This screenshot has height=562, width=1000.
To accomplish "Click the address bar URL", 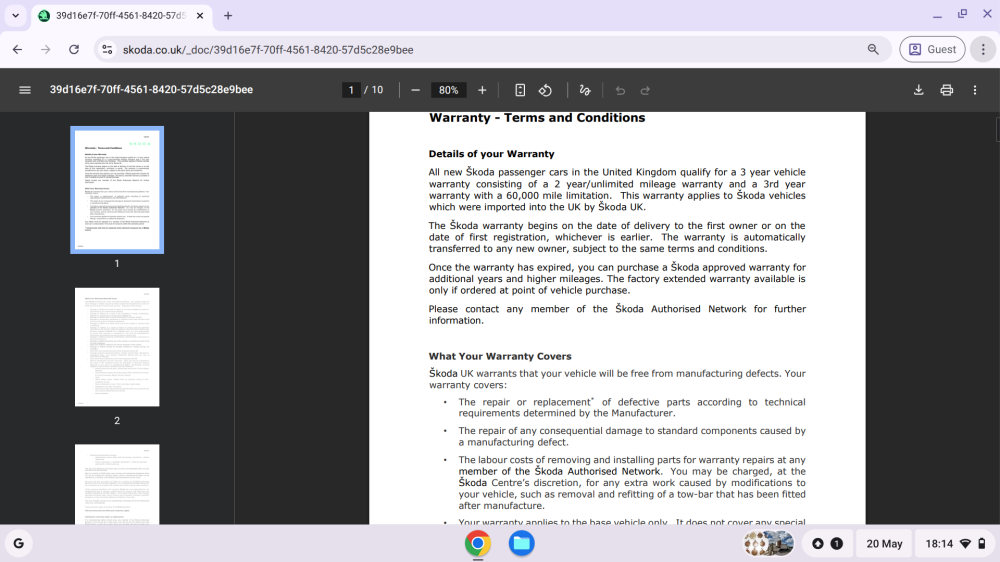I will coord(268,50).
